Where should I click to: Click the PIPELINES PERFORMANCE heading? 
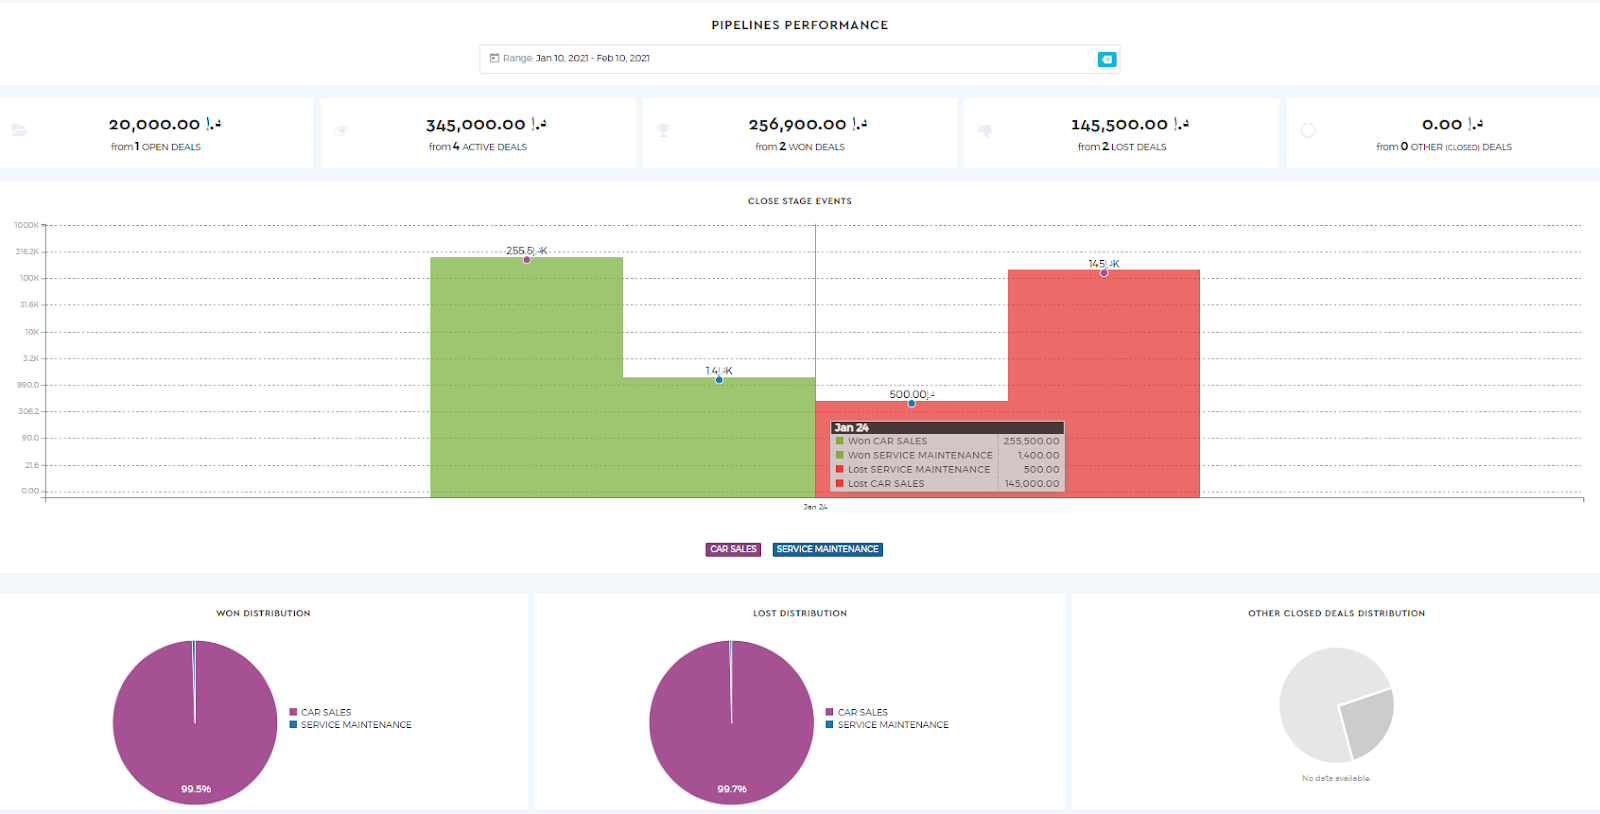pos(800,25)
